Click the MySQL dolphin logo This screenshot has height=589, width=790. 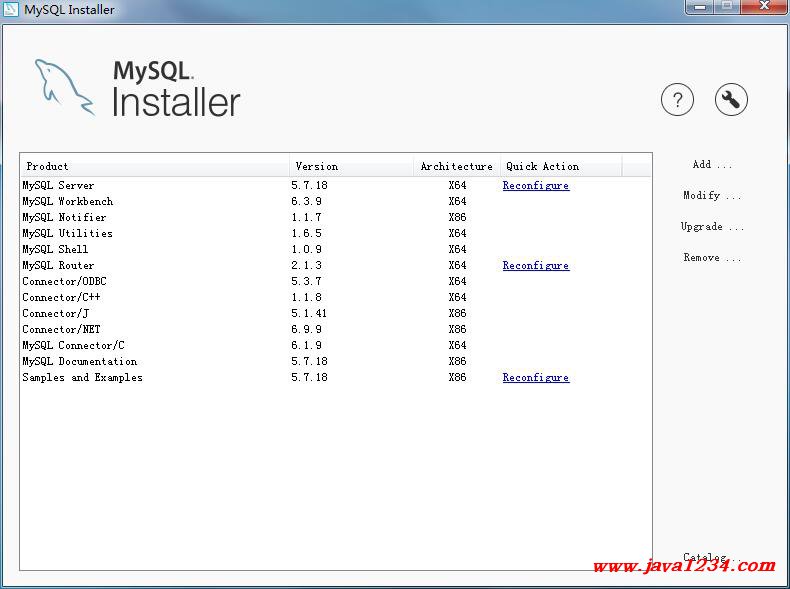point(64,87)
